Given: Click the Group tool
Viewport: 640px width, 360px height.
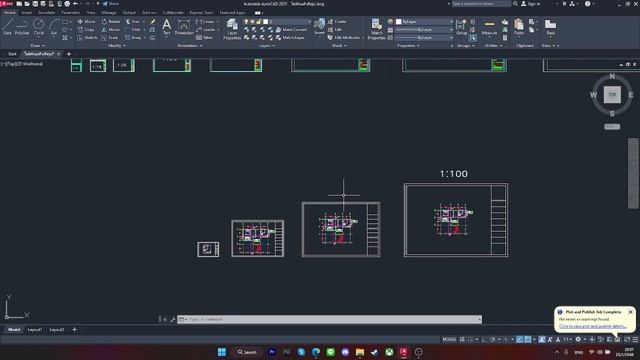Looking at the screenshot, I should [x=462, y=27].
